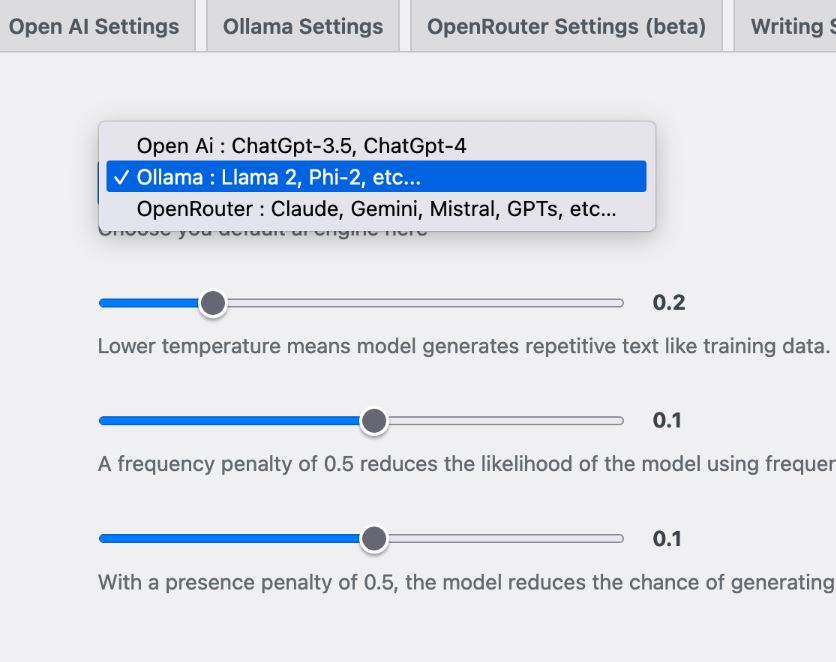Screen dimensions: 836x662
Task: Select Ollama : Llama 2, Phi-2 option
Action: 376,177
